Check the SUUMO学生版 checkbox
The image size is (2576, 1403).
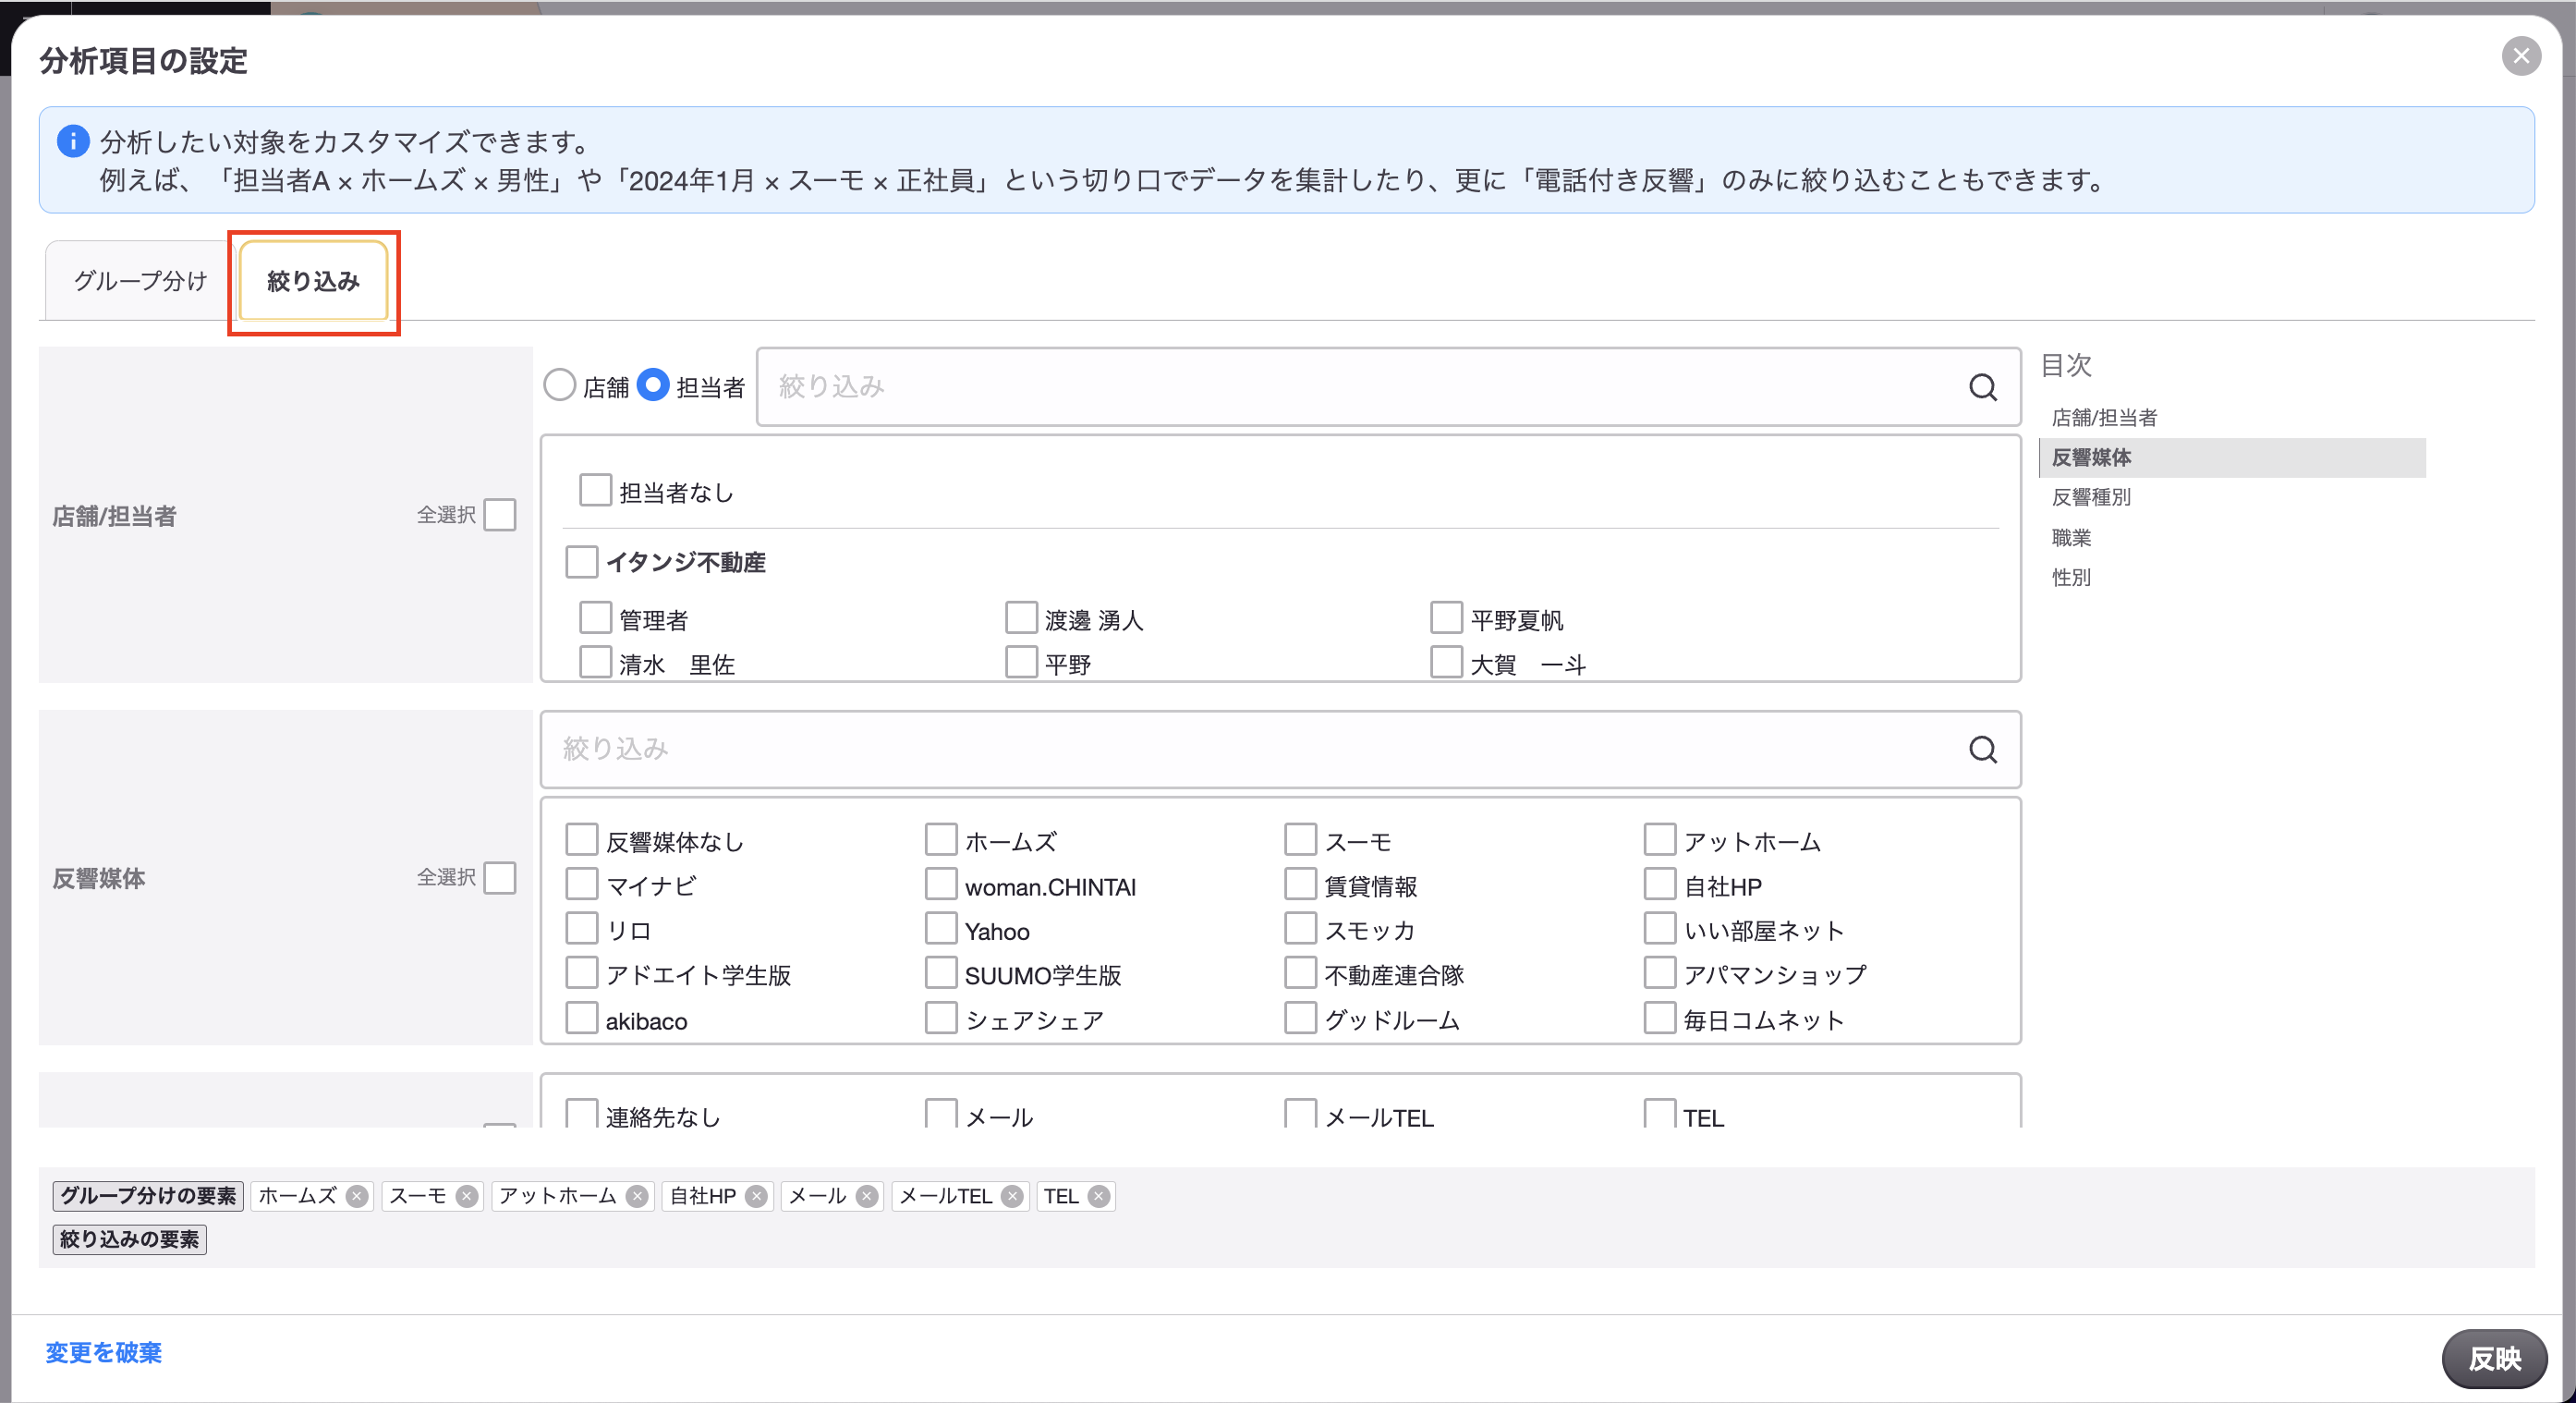click(x=941, y=973)
